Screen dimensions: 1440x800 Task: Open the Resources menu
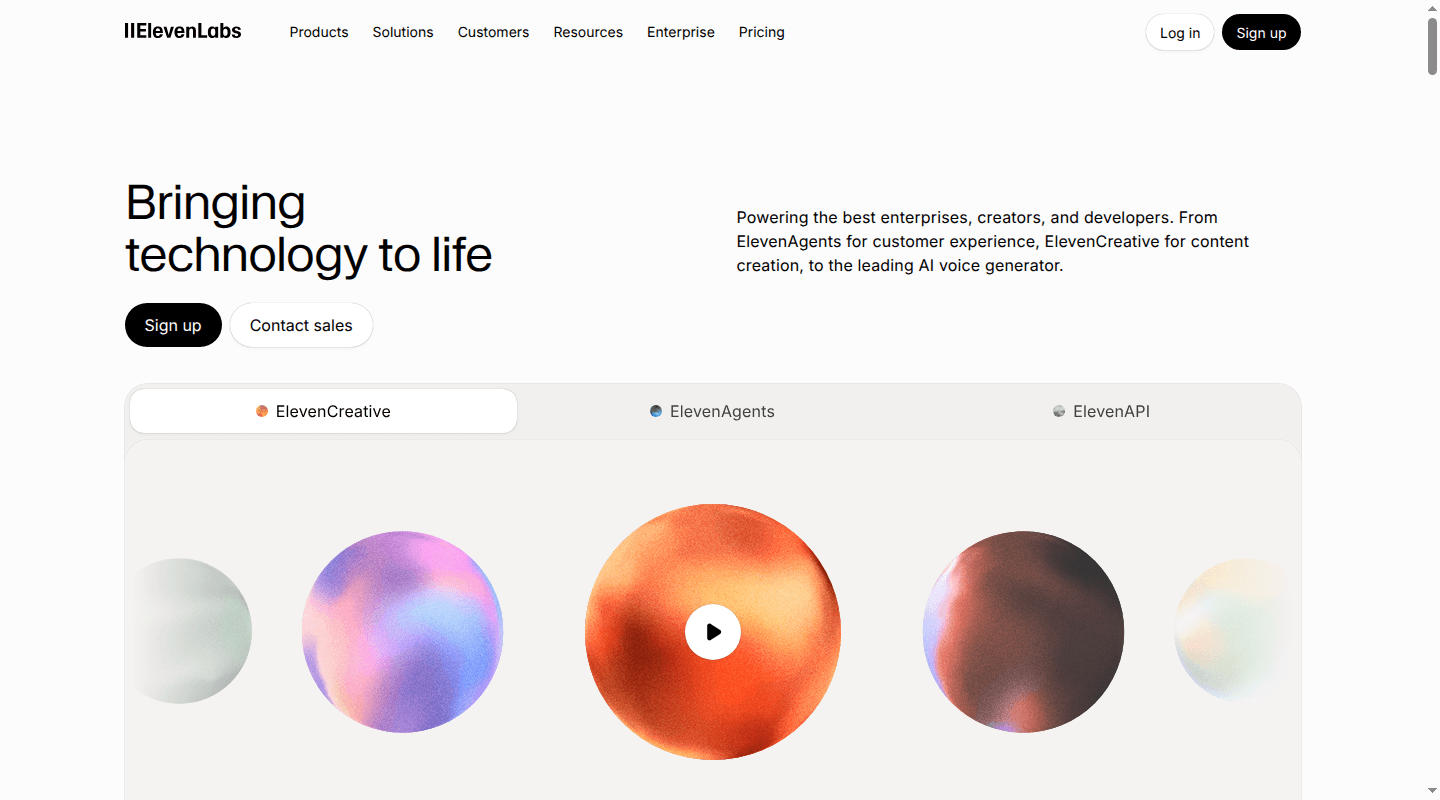[x=588, y=32]
